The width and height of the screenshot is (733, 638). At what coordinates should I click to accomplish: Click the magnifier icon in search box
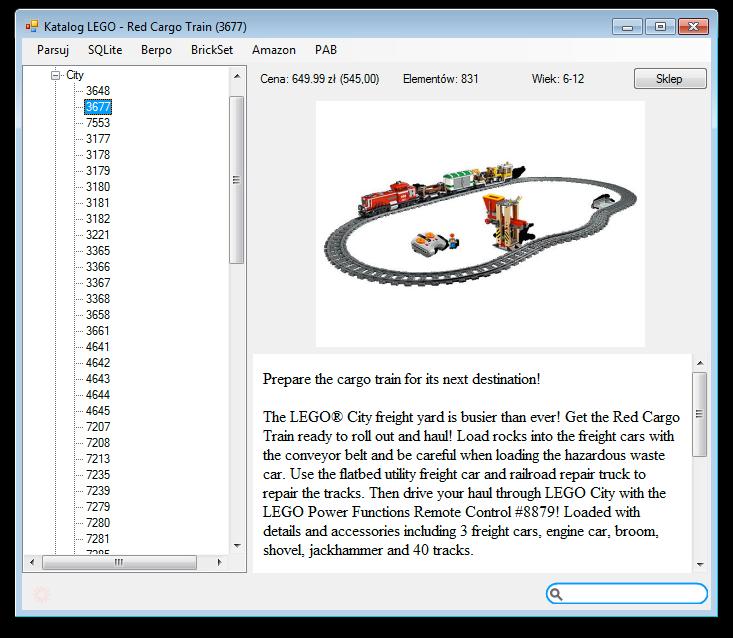coord(556,594)
